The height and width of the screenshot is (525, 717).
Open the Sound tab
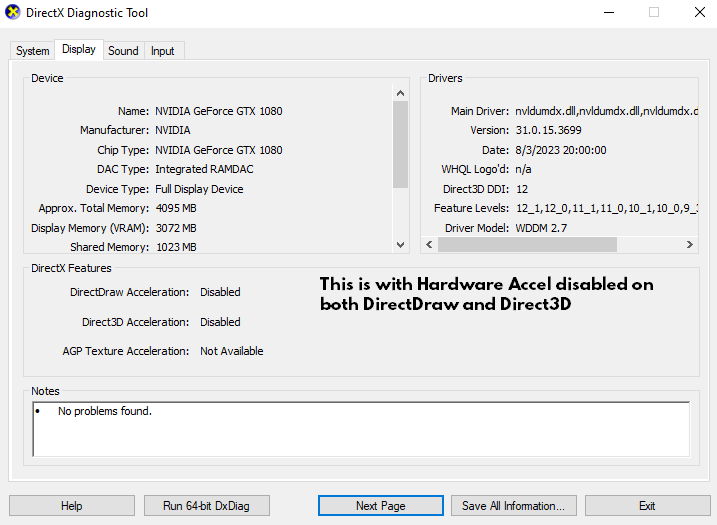[123, 51]
